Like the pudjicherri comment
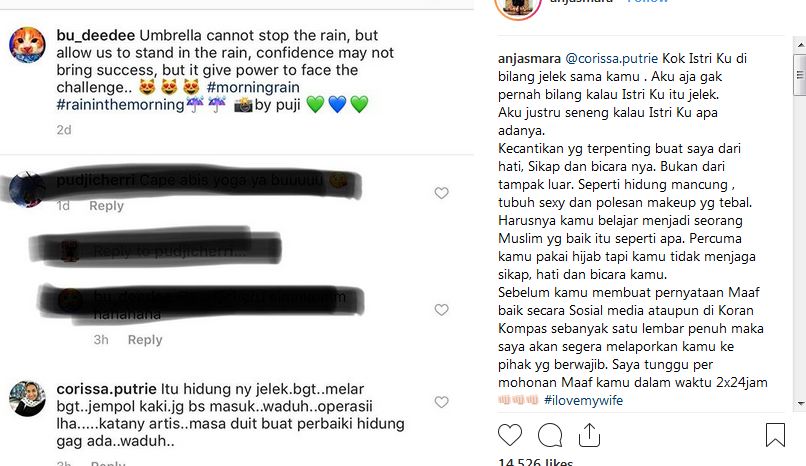The height and width of the screenshot is (466, 806). pos(441,193)
